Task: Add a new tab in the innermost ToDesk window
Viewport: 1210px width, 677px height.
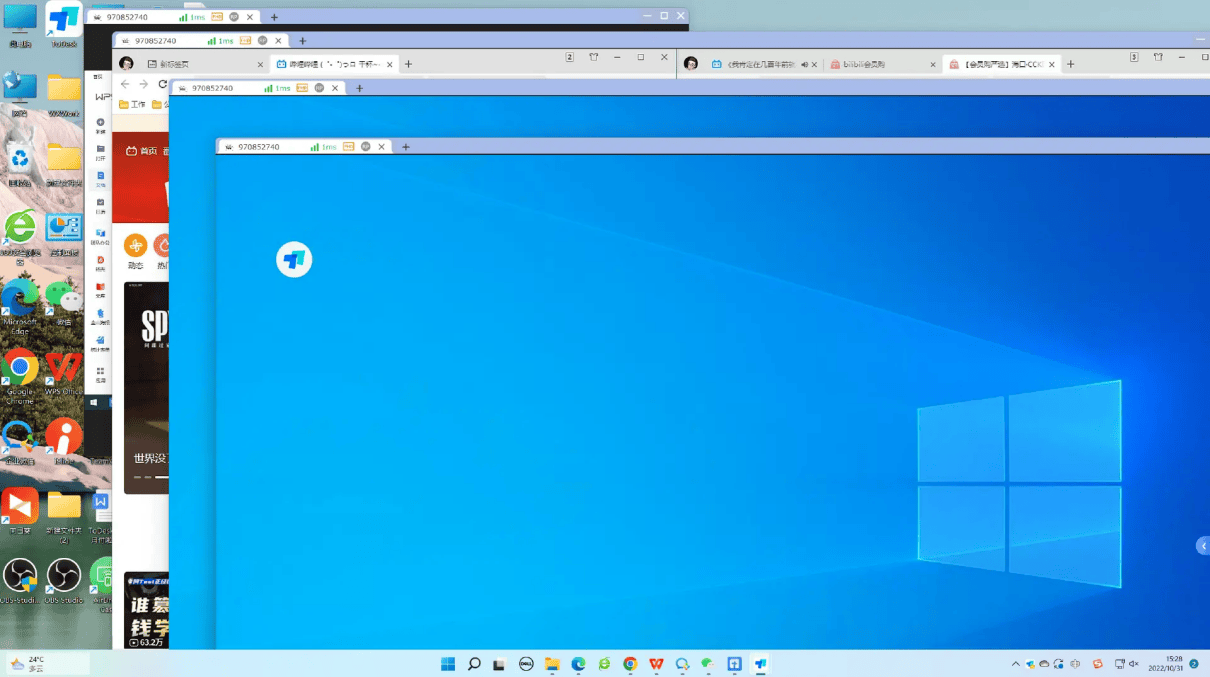Action: point(406,147)
